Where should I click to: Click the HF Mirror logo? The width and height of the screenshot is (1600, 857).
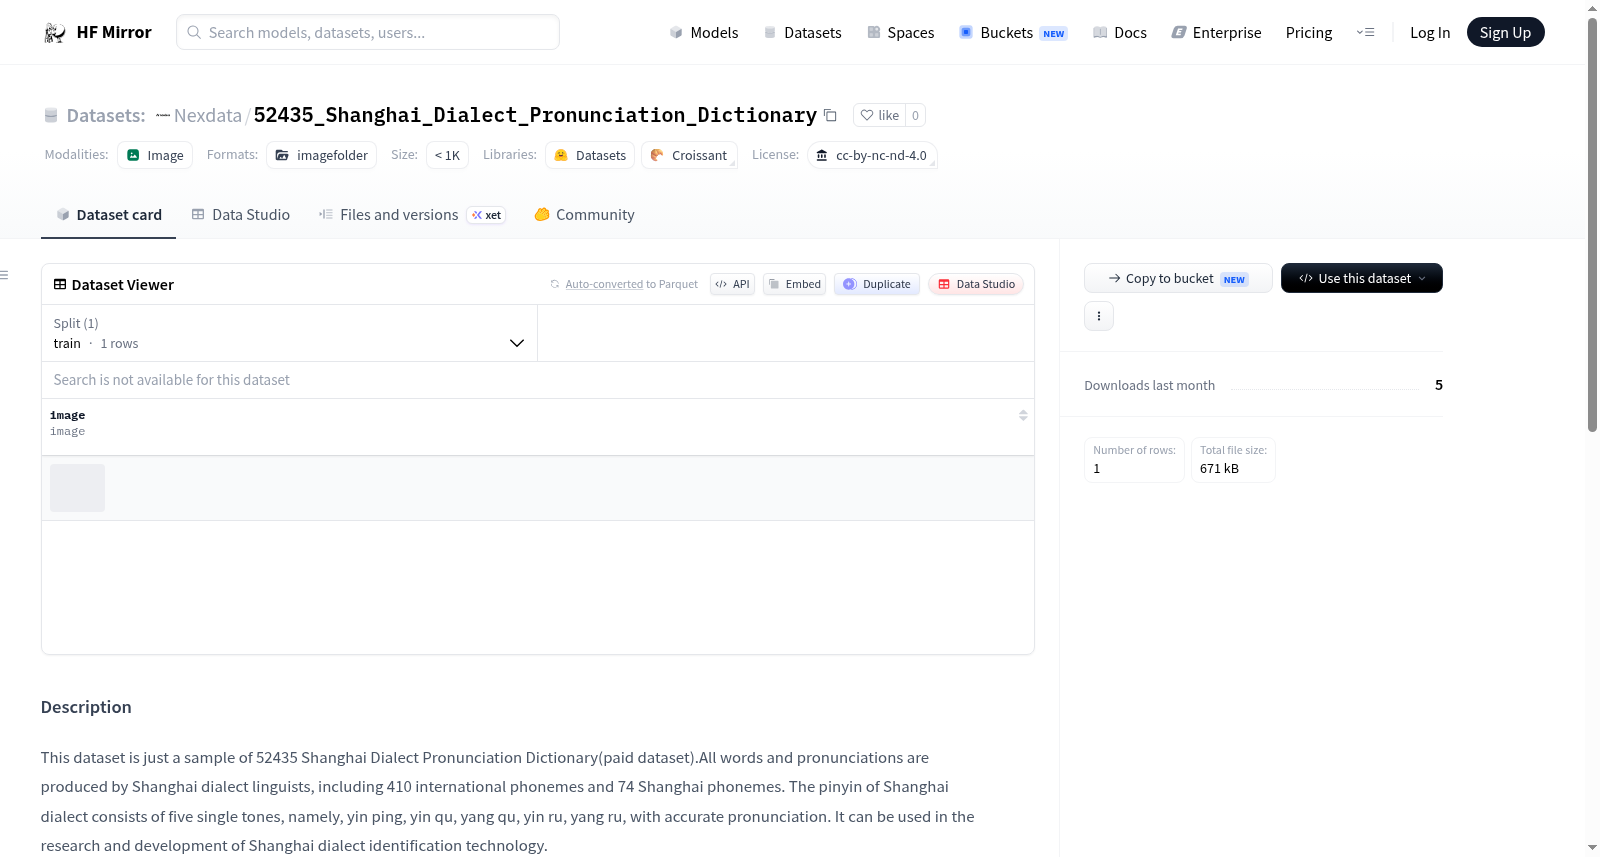(x=98, y=32)
